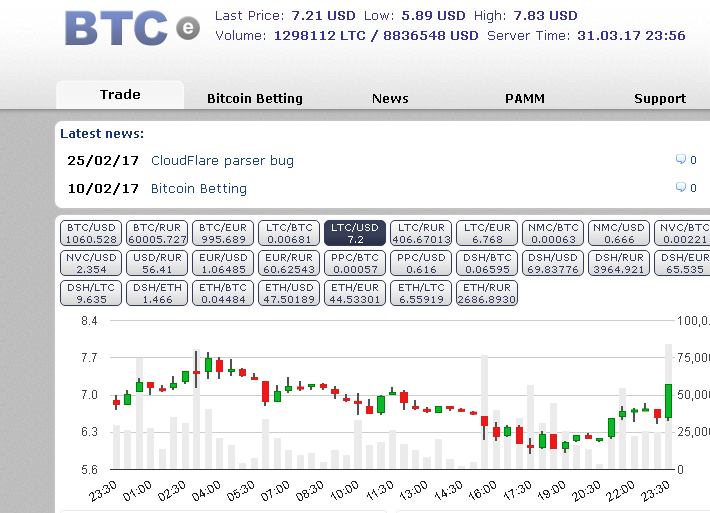710x513 pixels.
Task: Select the NMC/USD trading pair
Action: (x=619, y=233)
